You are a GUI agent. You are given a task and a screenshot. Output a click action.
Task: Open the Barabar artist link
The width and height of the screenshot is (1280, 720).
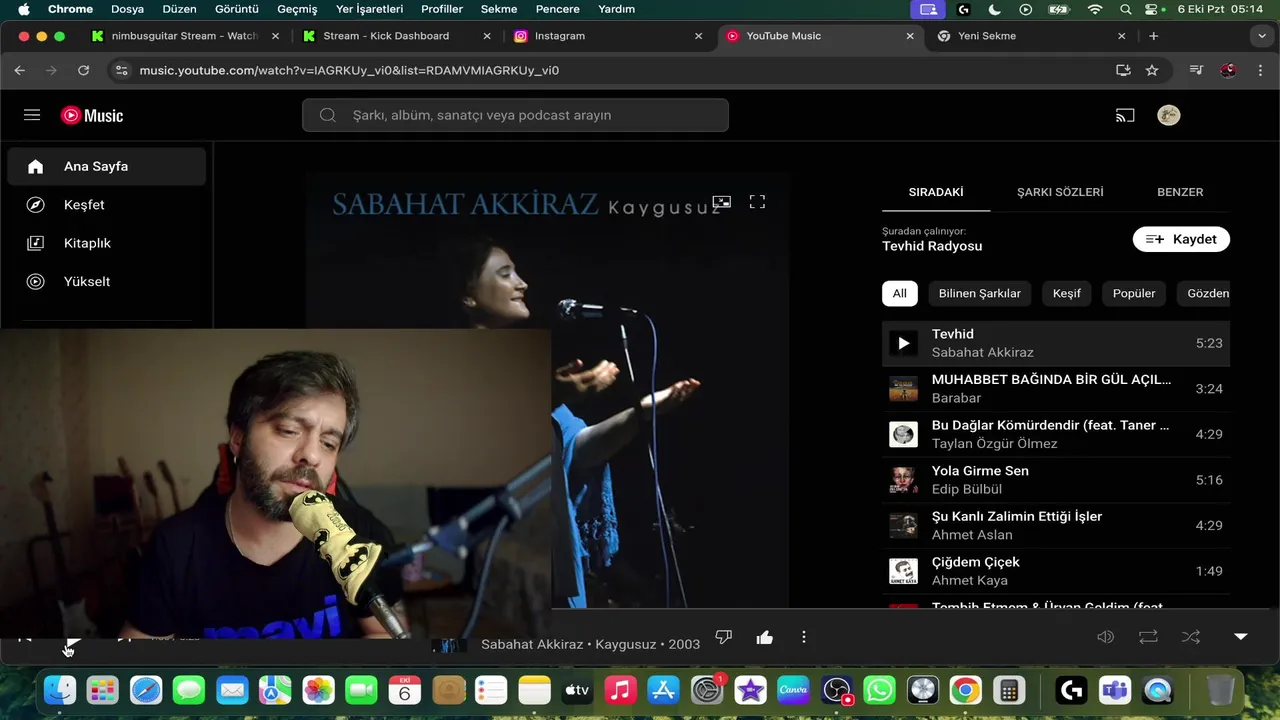click(x=959, y=398)
